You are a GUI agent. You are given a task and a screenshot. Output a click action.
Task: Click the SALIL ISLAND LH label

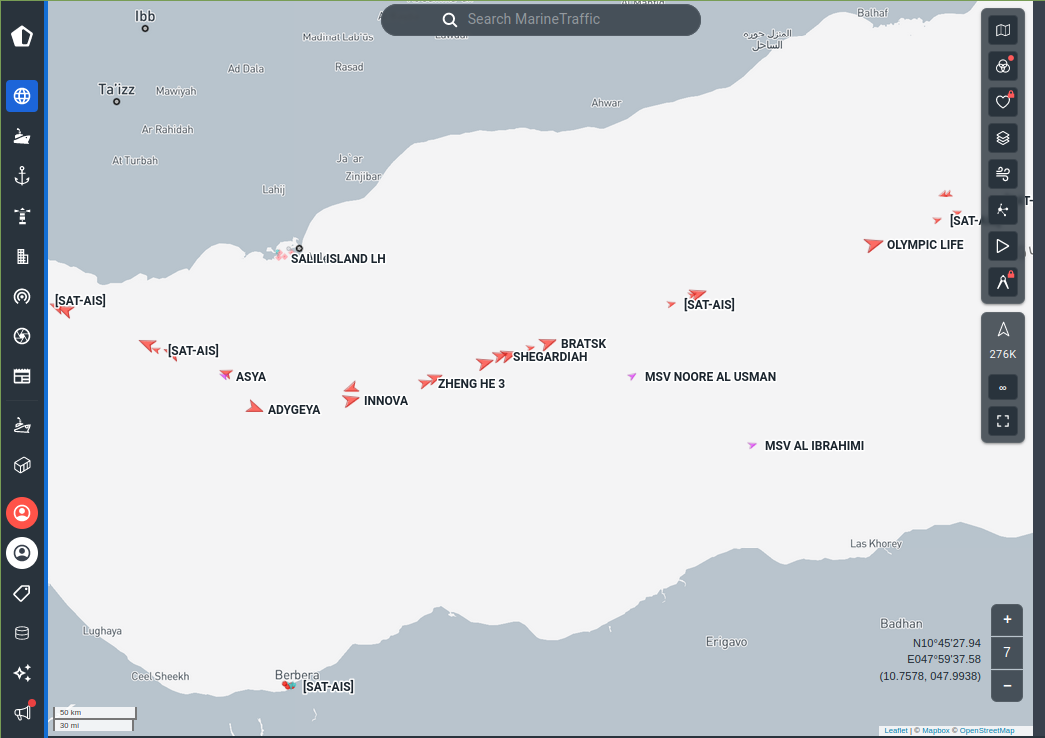338,259
